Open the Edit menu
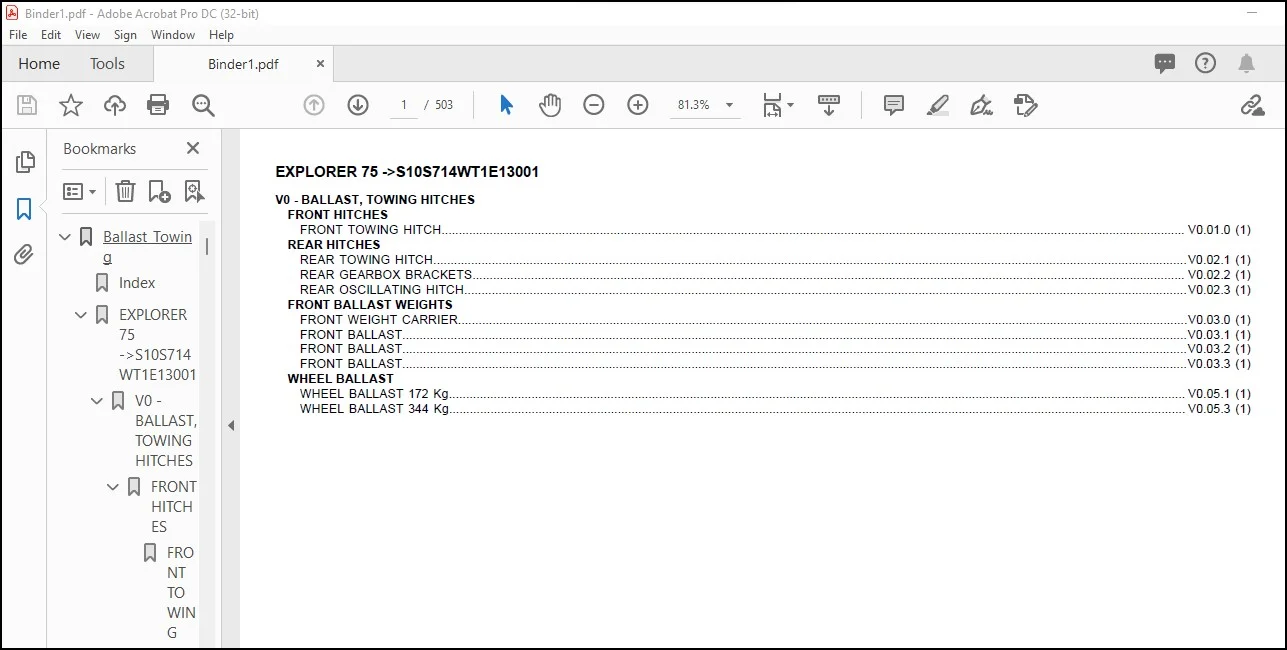 [x=51, y=34]
